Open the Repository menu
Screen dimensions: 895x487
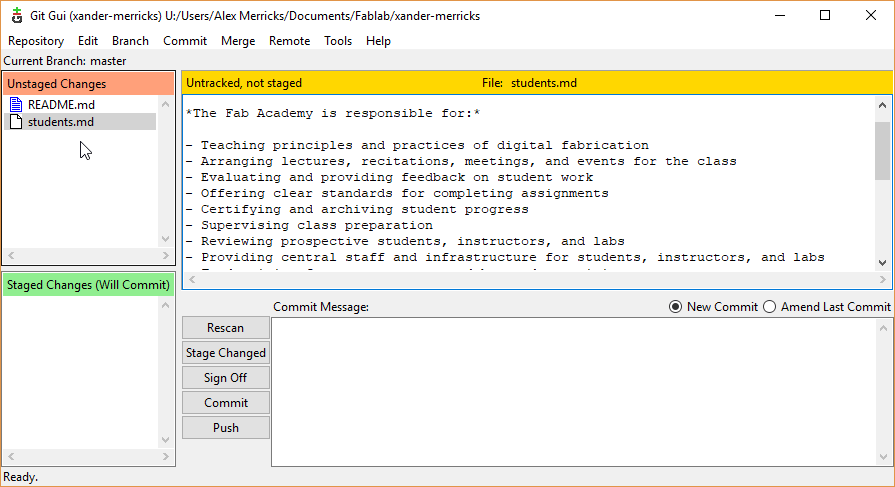[x=36, y=41]
